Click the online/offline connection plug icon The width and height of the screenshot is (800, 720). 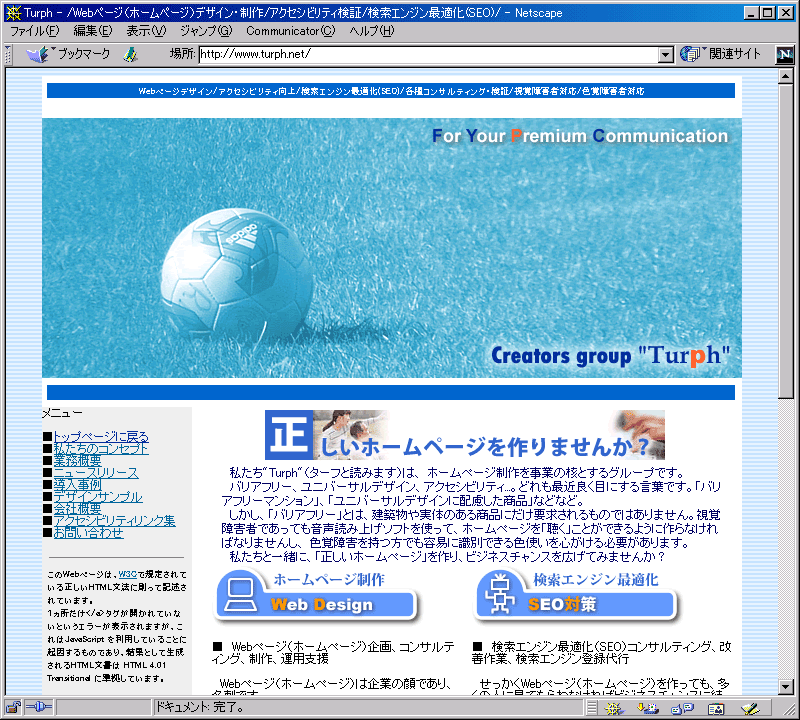click(39, 707)
